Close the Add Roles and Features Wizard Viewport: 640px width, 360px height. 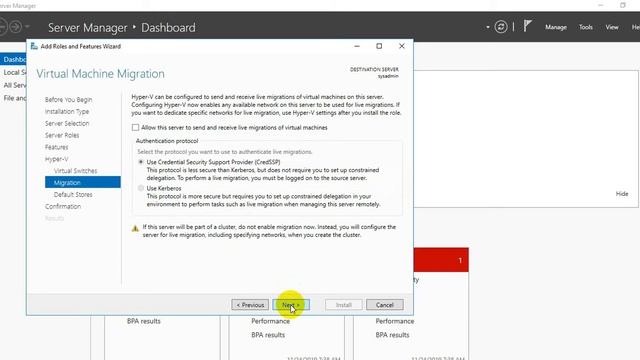coord(402,46)
